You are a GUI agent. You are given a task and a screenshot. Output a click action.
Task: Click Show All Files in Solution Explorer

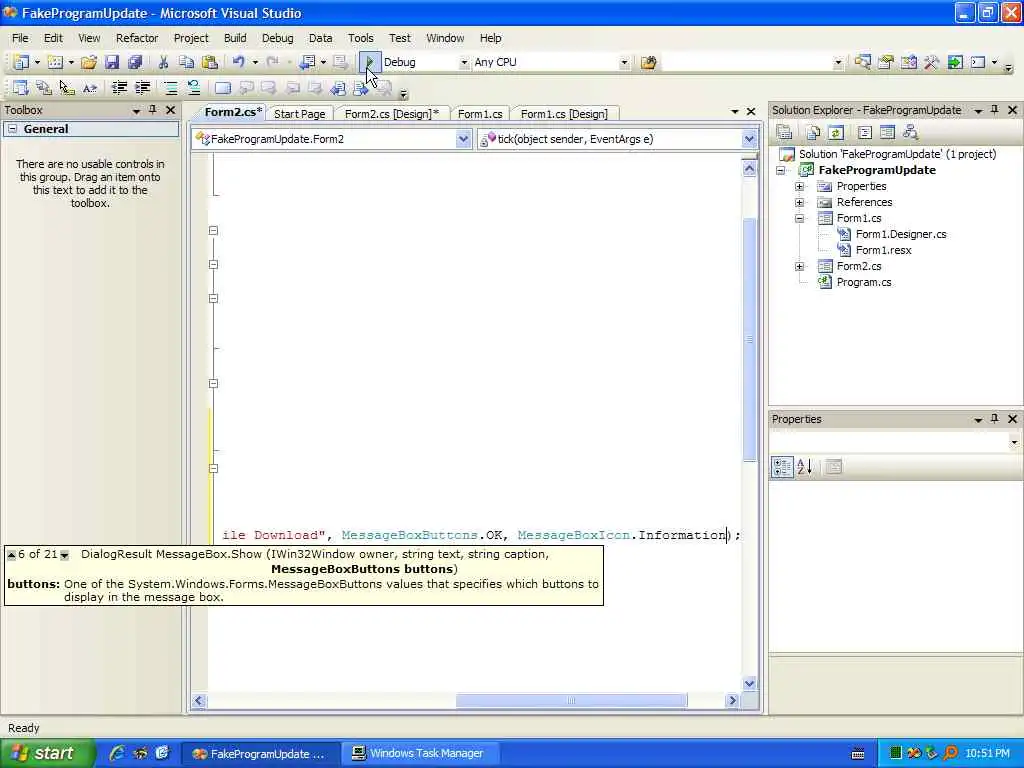[813, 133]
